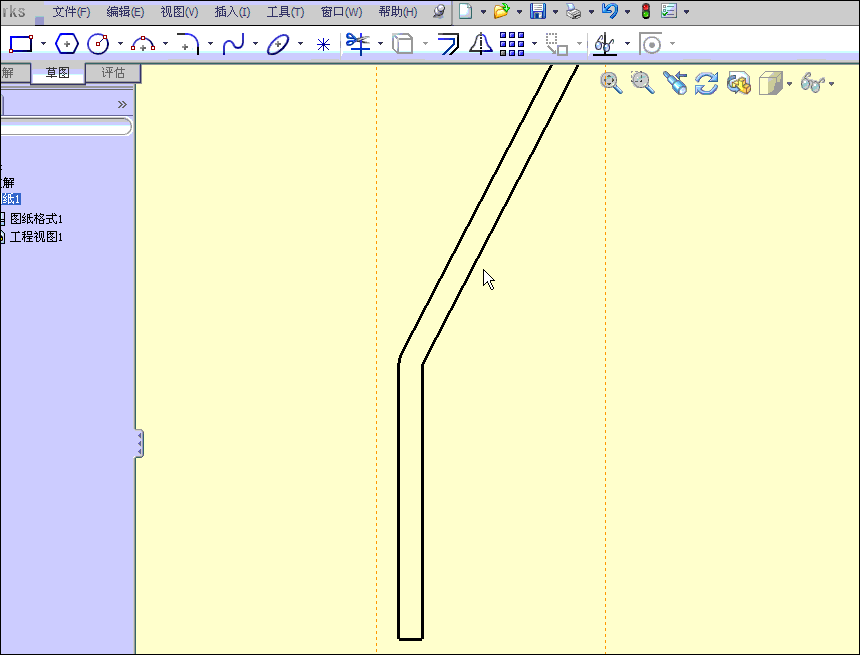Open the 编辑(E) menu

point(125,12)
